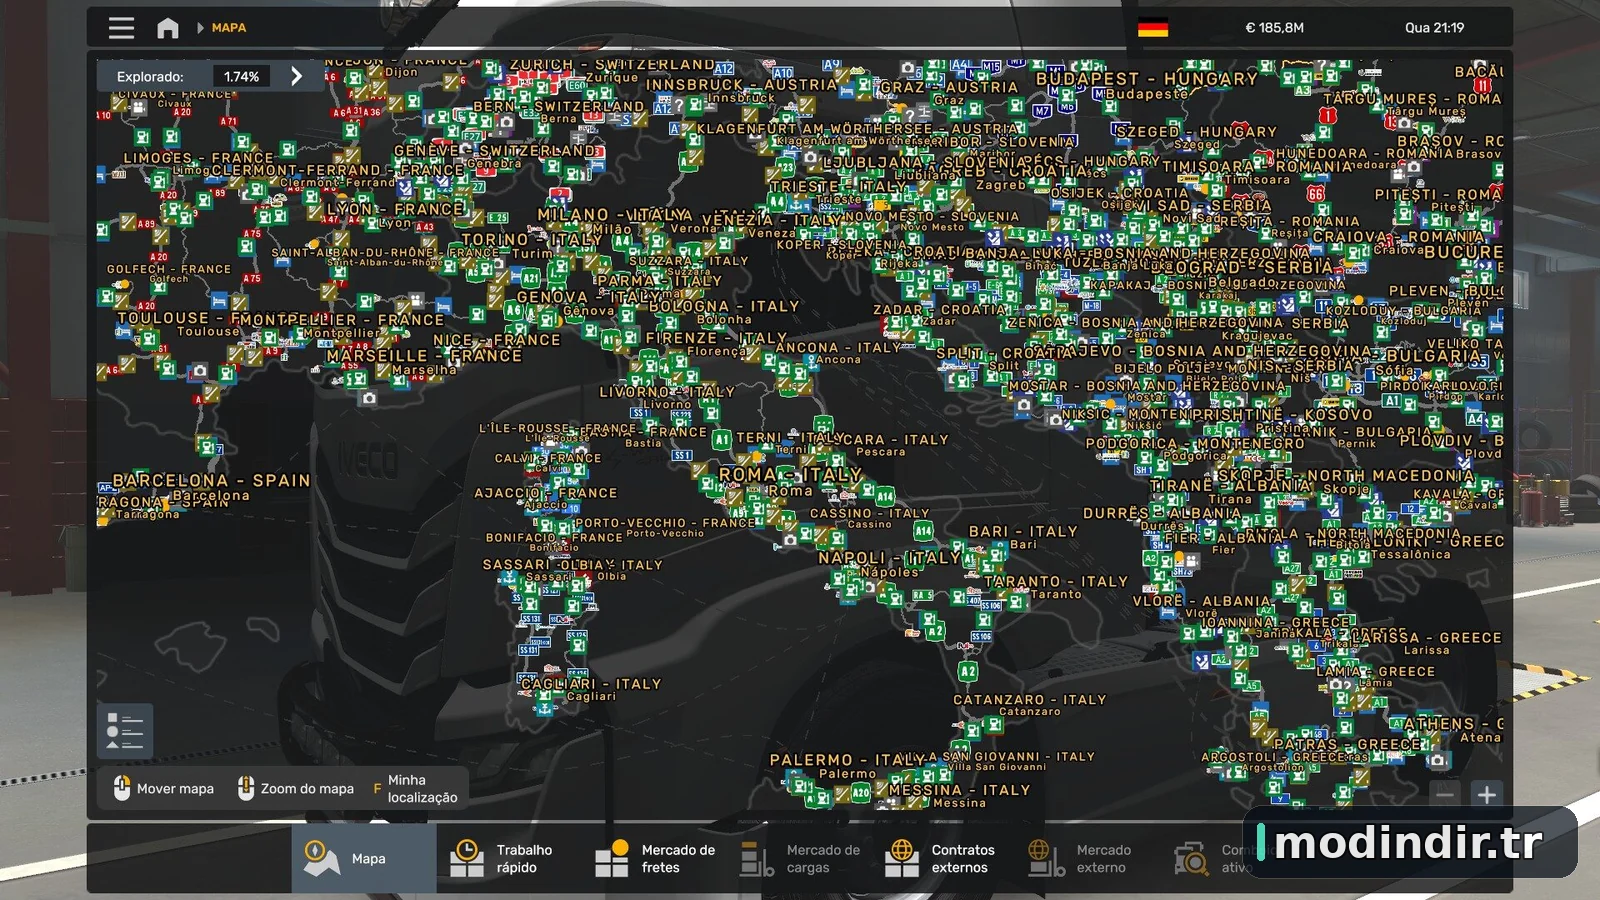Image resolution: width=1600 pixels, height=900 pixels.
Task: Click the F key icon for Minha localização
Action: coord(377,788)
